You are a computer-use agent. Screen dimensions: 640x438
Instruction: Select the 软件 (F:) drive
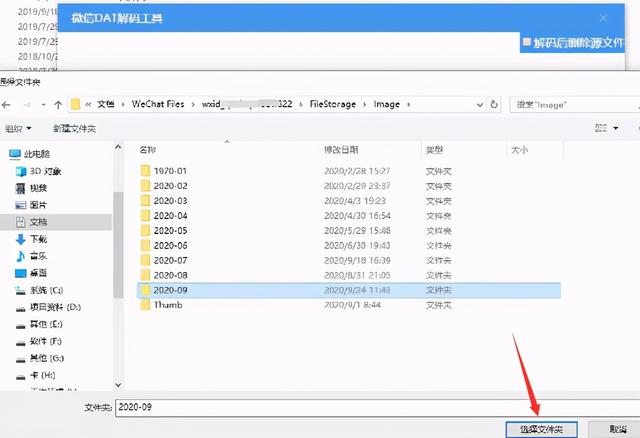(39, 341)
